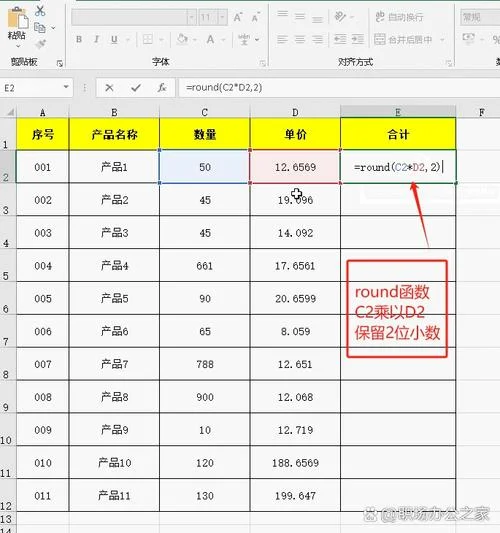Toggle Bold formatting
The image size is (500, 533).
click(x=79, y=39)
